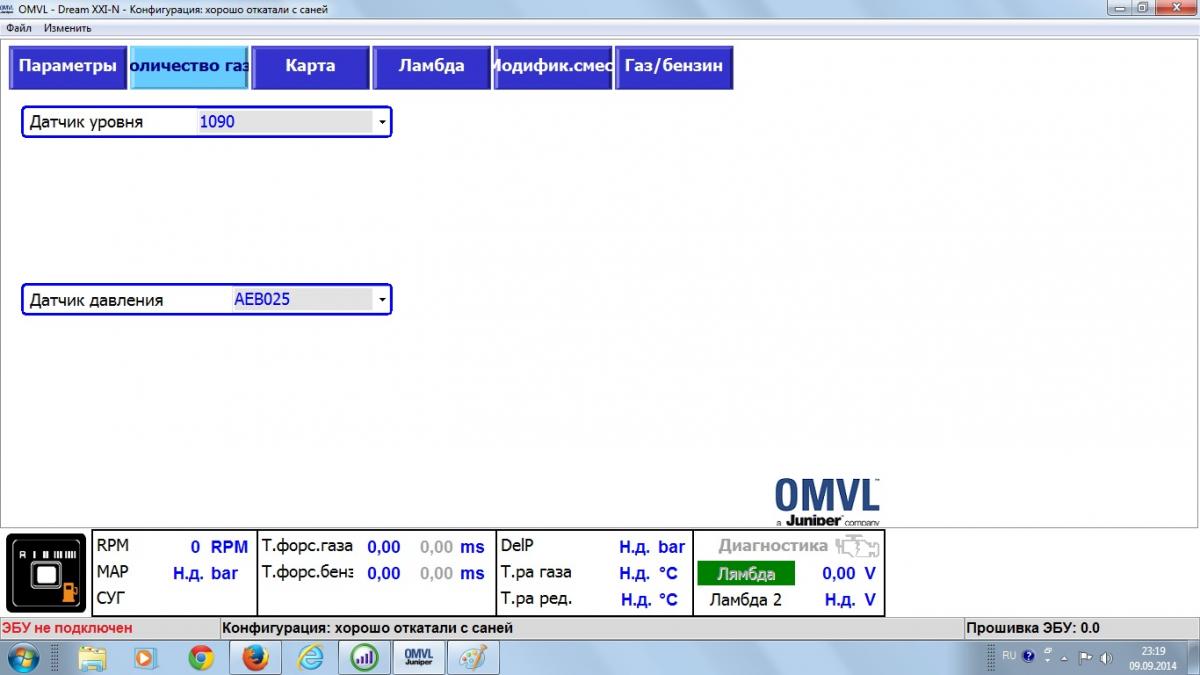Open the Газ/бензин tab
The height and width of the screenshot is (675, 1200).
[674, 67]
